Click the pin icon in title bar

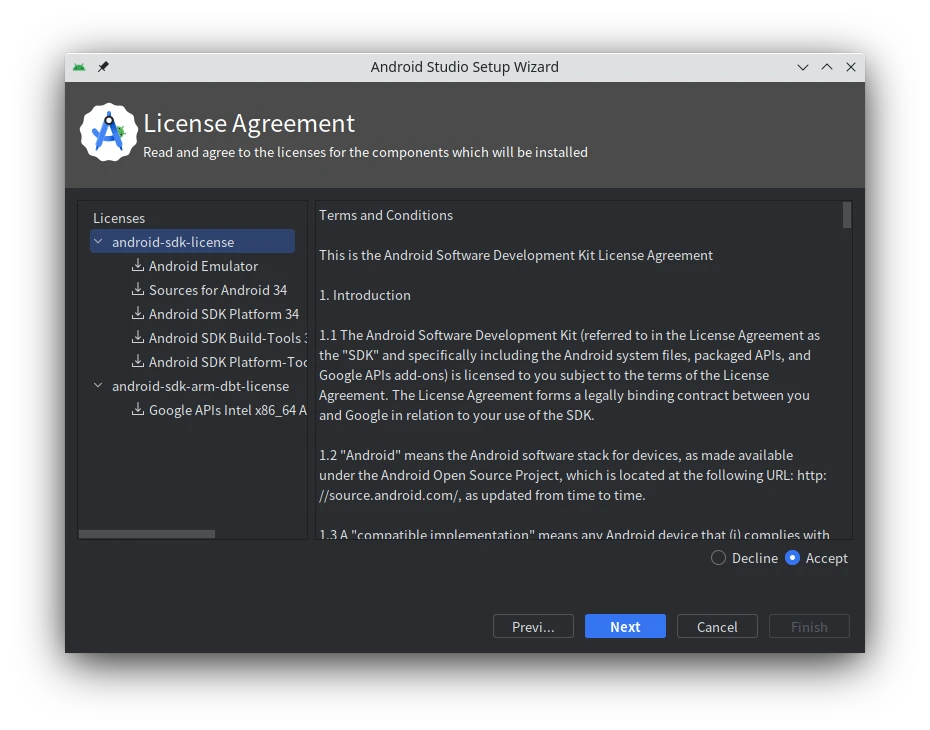103,67
